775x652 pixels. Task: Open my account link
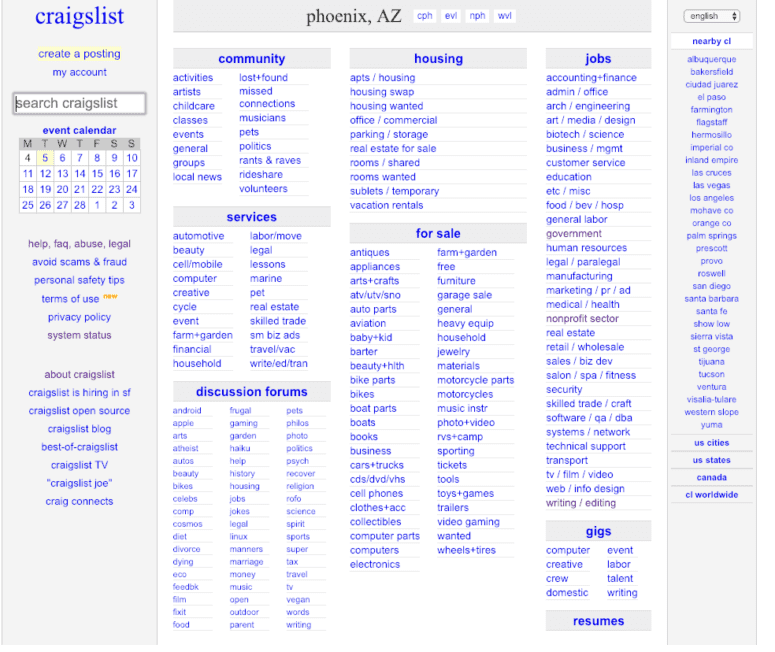point(79,72)
